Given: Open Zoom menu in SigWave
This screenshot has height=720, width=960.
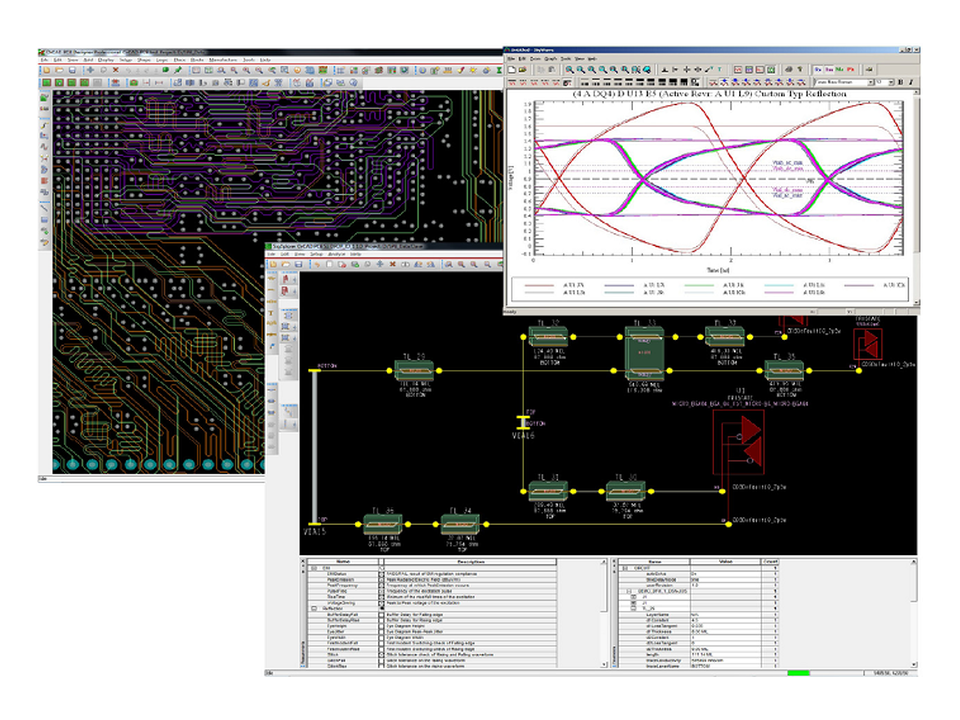Looking at the screenshot, I should click(535, 59).
